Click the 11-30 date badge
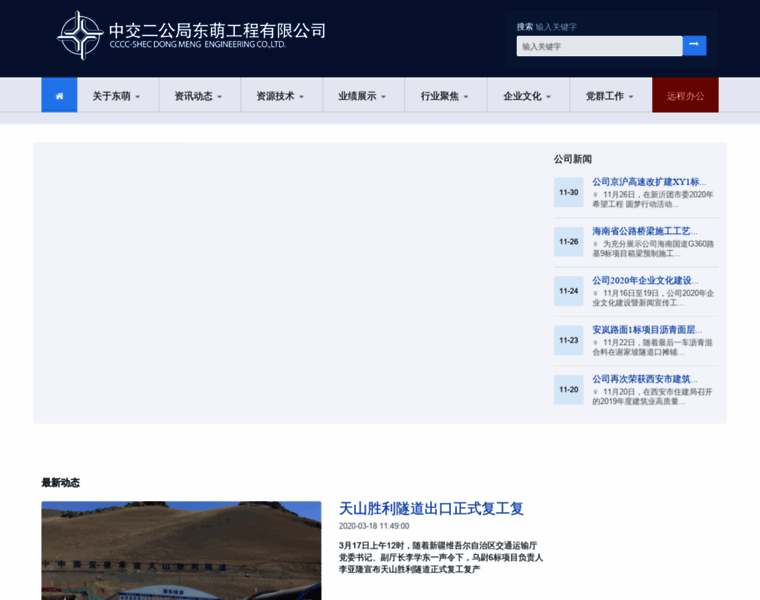The width and height of the screenshot is (760, 600). tap(568, 192)
